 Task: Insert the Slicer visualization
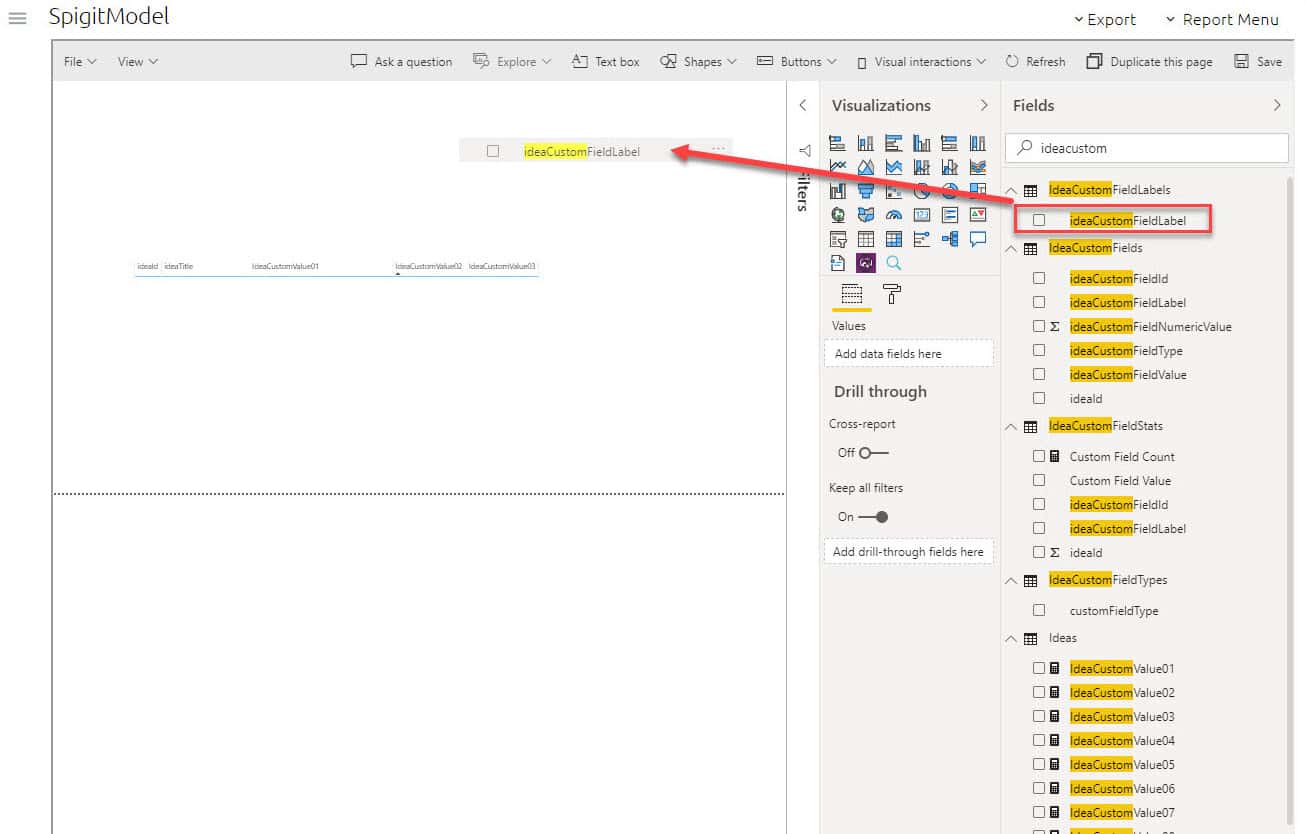(x=838, y=239)
